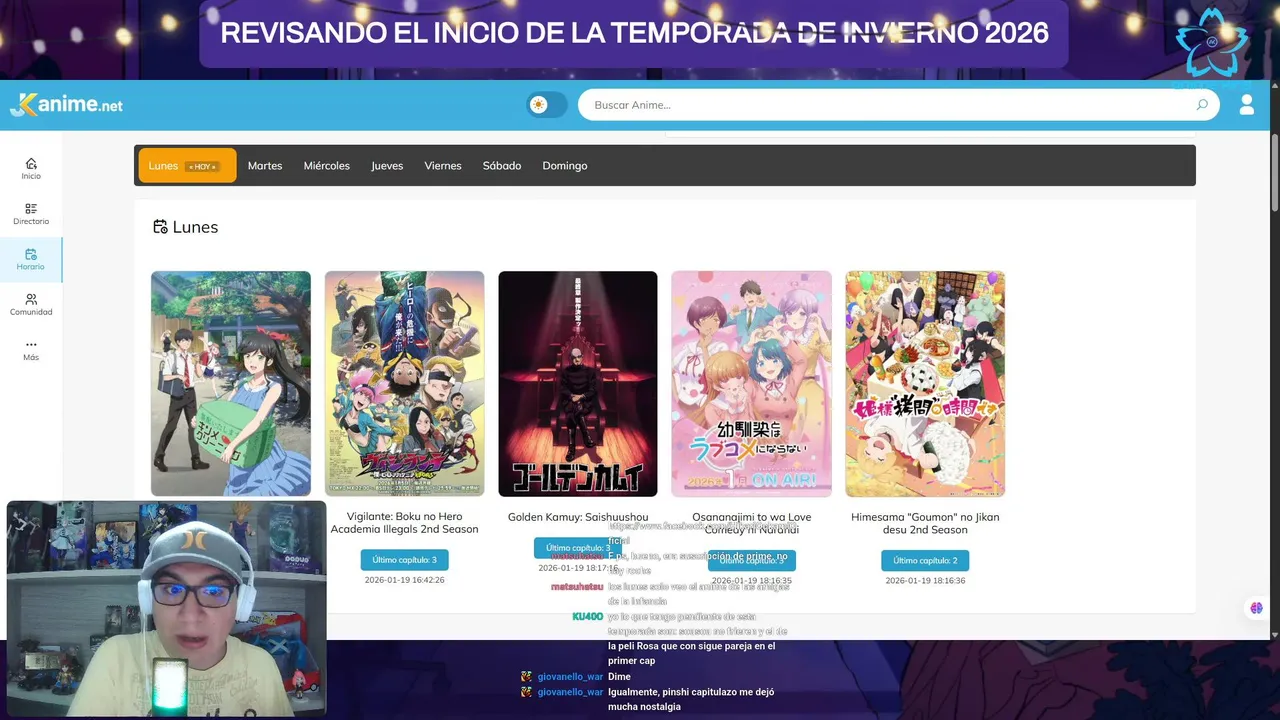Image resolution: width=1280 pixels, height=720 pixels.
Task: Click Último capítulo: 2 under Himesama
Action: point(925,560)
